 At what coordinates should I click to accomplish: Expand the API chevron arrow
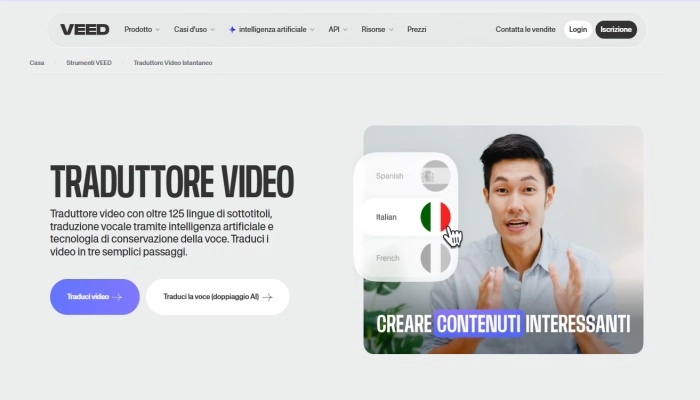click(345, 30)
